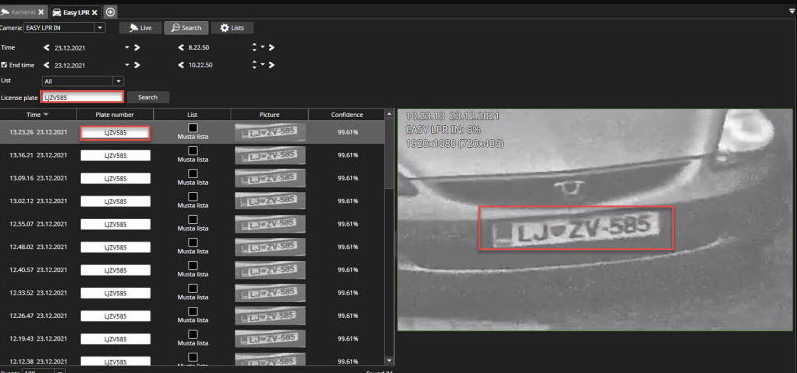Check Musta lista box for 12.40.57 row
The image size is (797, 373).
pyautogui.click(x=193, y=265)
